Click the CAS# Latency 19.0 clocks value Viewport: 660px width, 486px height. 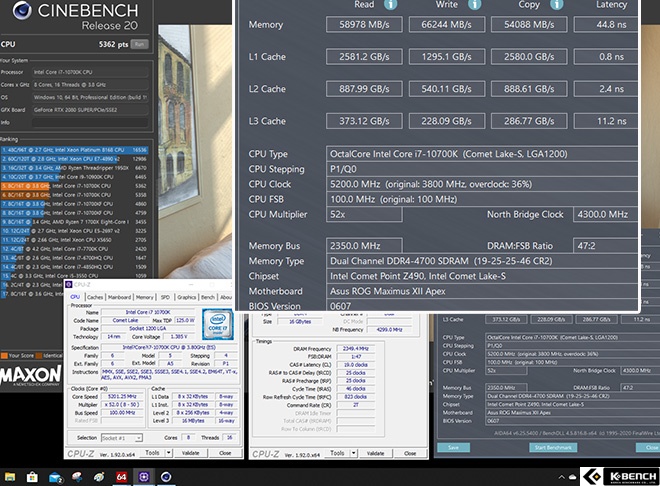[356, 365]
